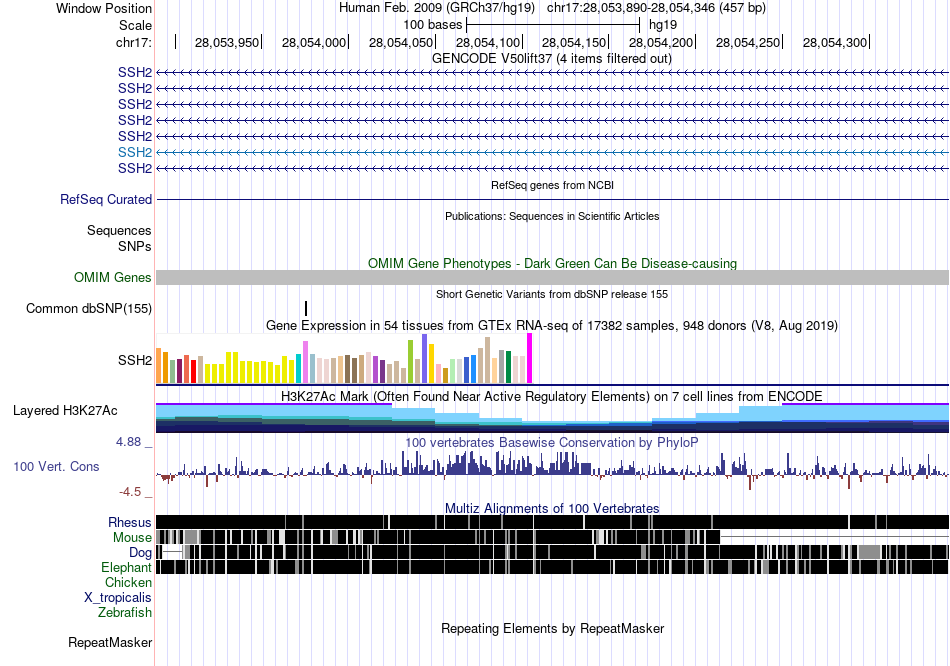Image resolution: width=950 pixels, height=666 pixels.
Task: Click 100 vertebrates Basewise Conservation title
Action: point(551,443)
